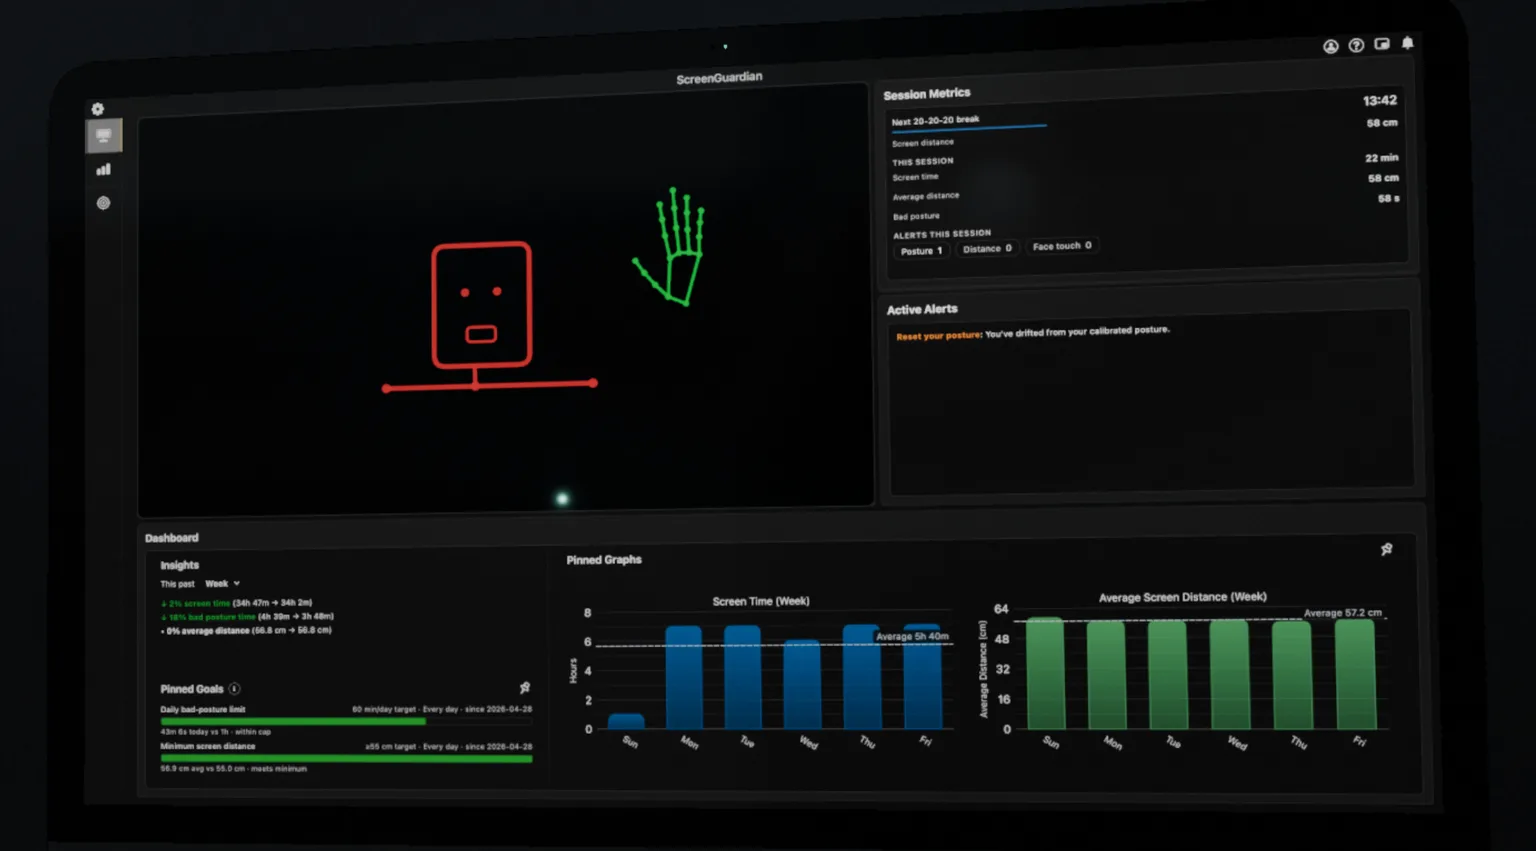This screenshot has width=1536, height=851.
Task: Toggle the picture-in-picture window icon
Action: tap(1382, 44)
